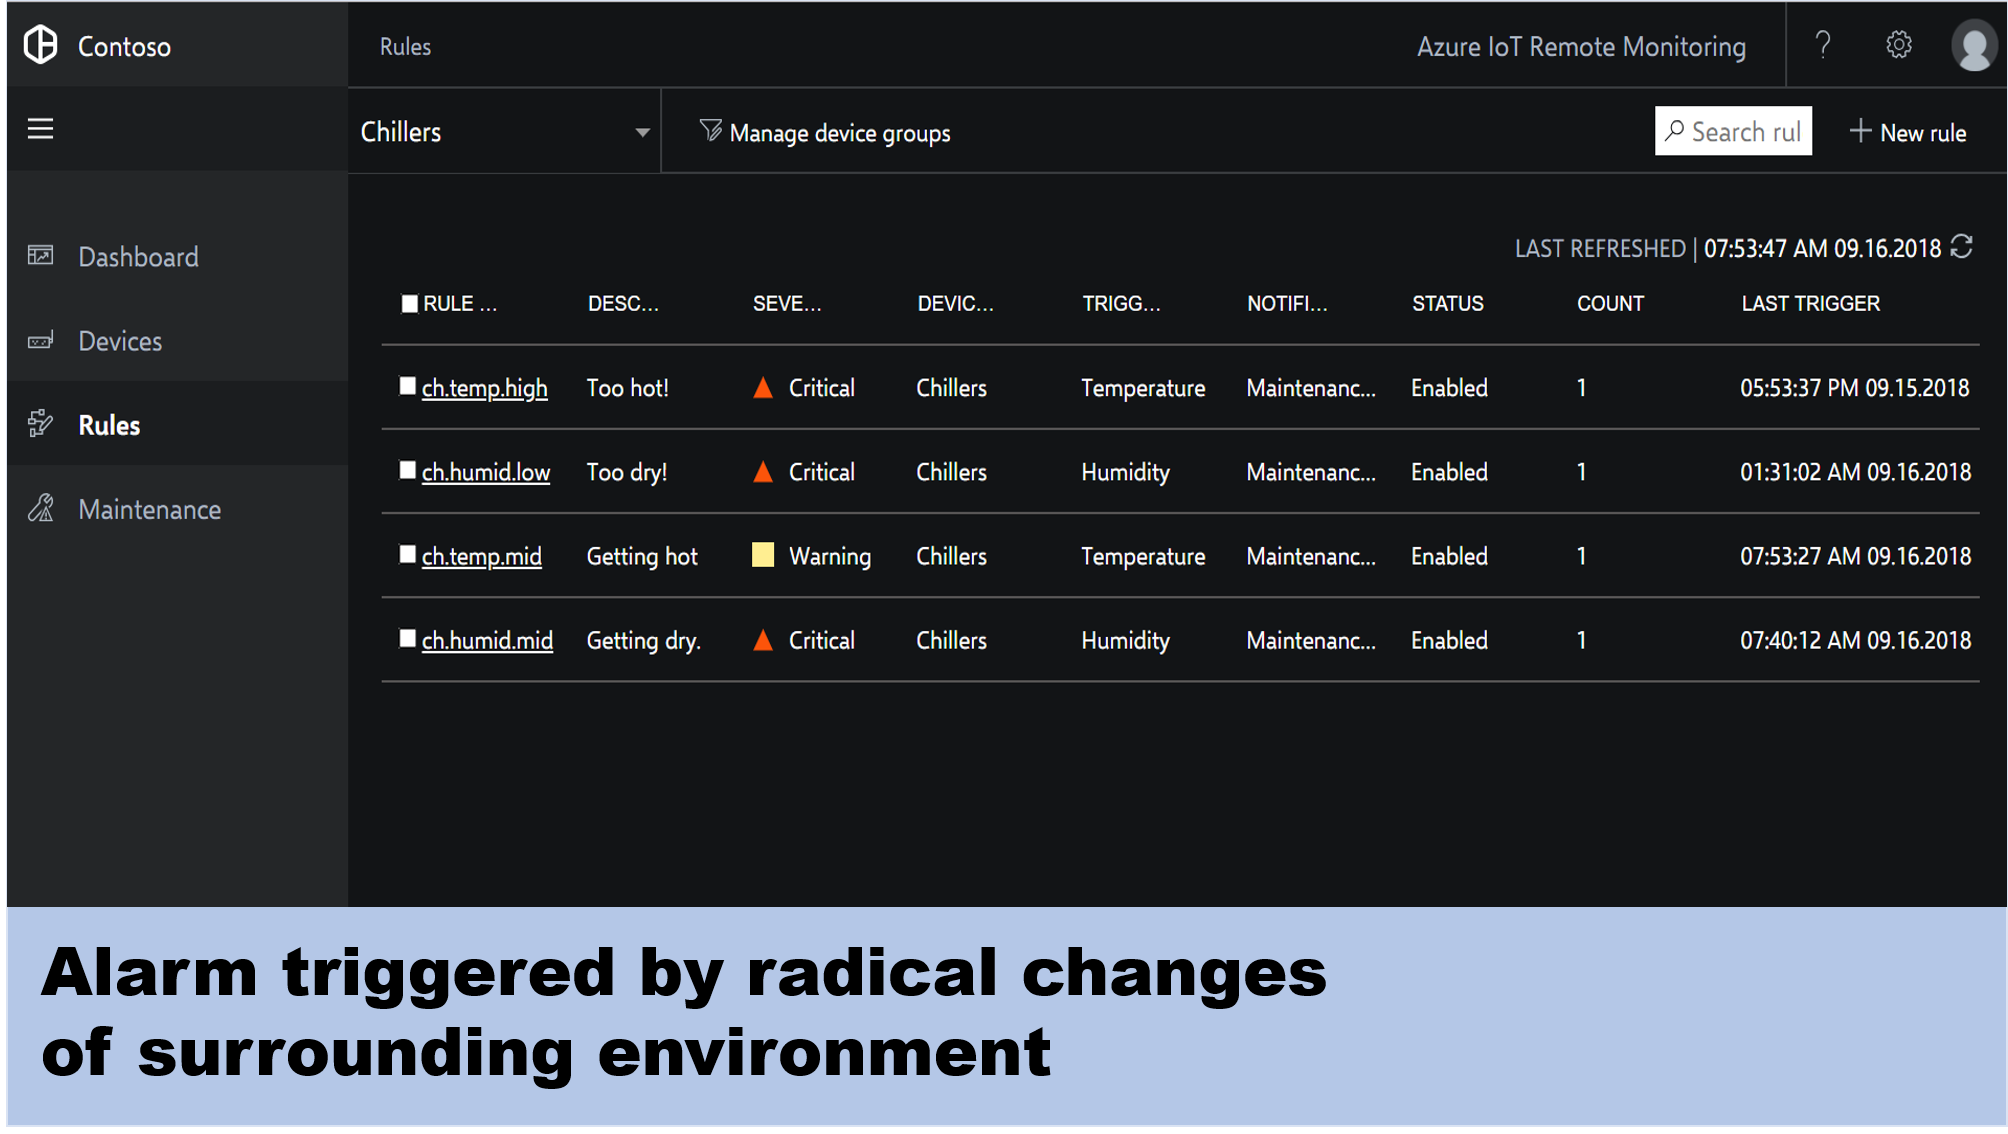Expand the Chillers device group dropdown
The height and width of the screenshot is (1134, 2008).
click(x=641, y=132)
